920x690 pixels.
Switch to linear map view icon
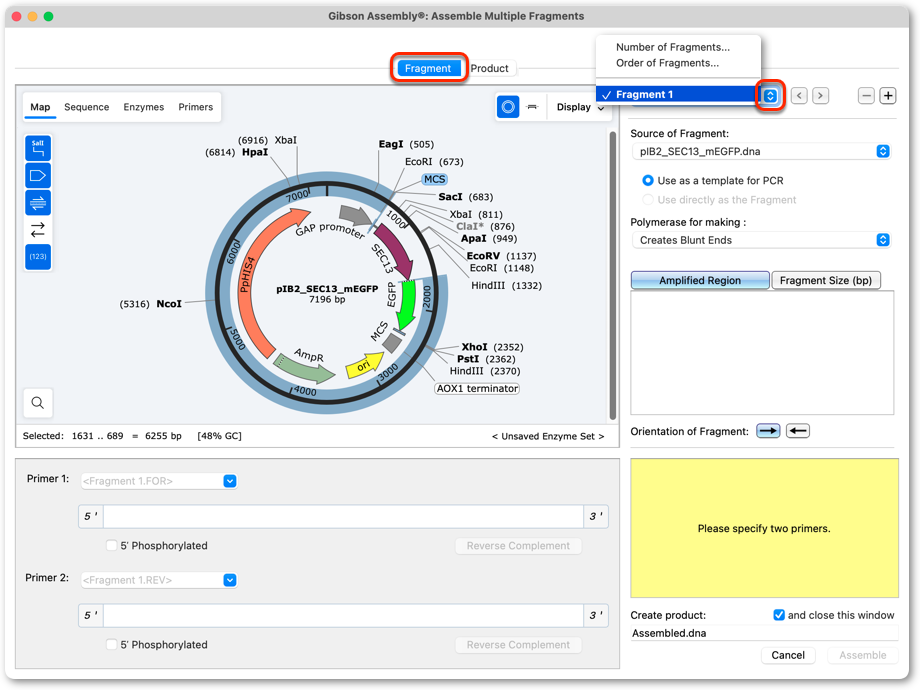click(532, 107)
